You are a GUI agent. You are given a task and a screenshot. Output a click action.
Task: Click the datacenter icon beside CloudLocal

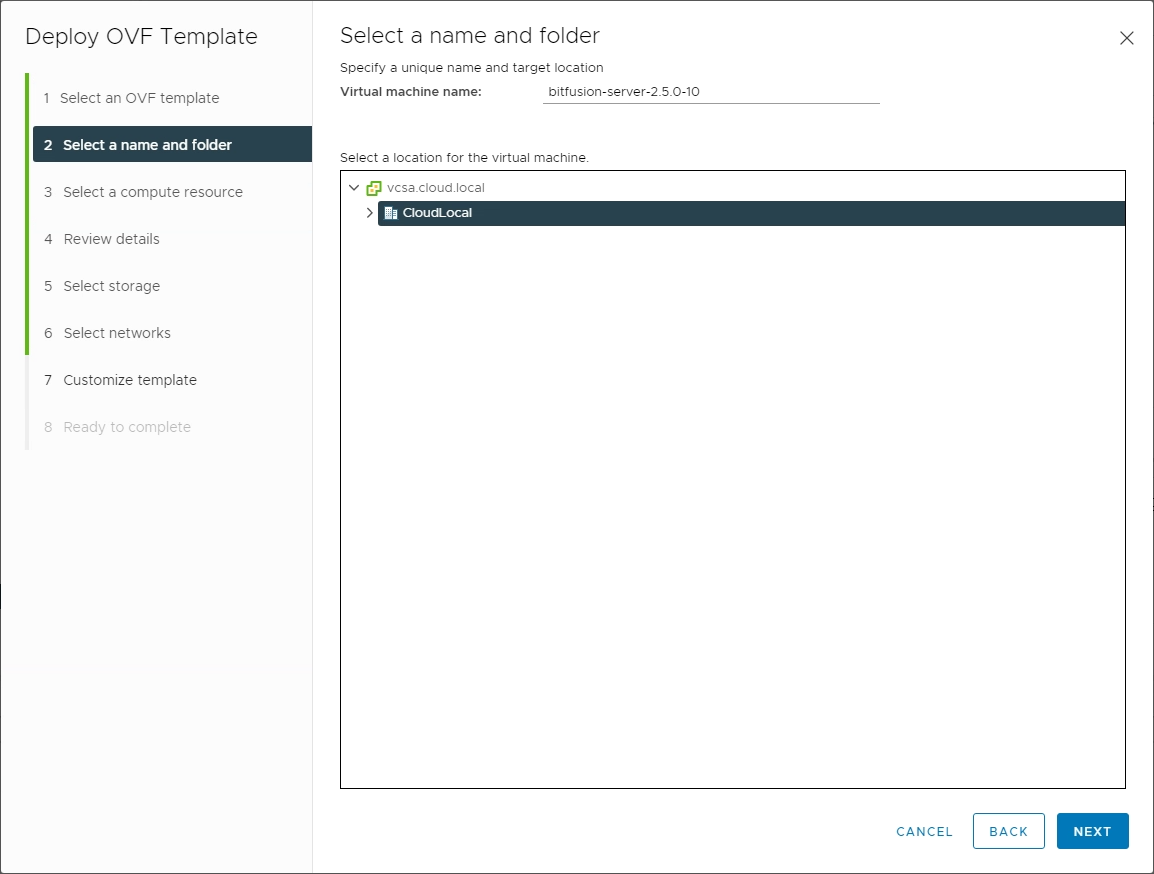(391, 213)
